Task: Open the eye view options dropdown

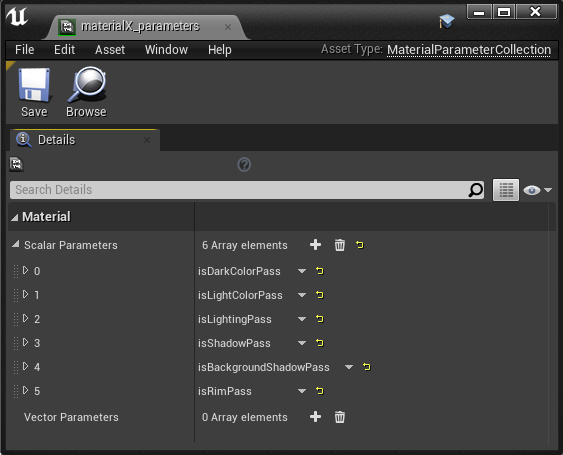Action: tap(538, 190)
